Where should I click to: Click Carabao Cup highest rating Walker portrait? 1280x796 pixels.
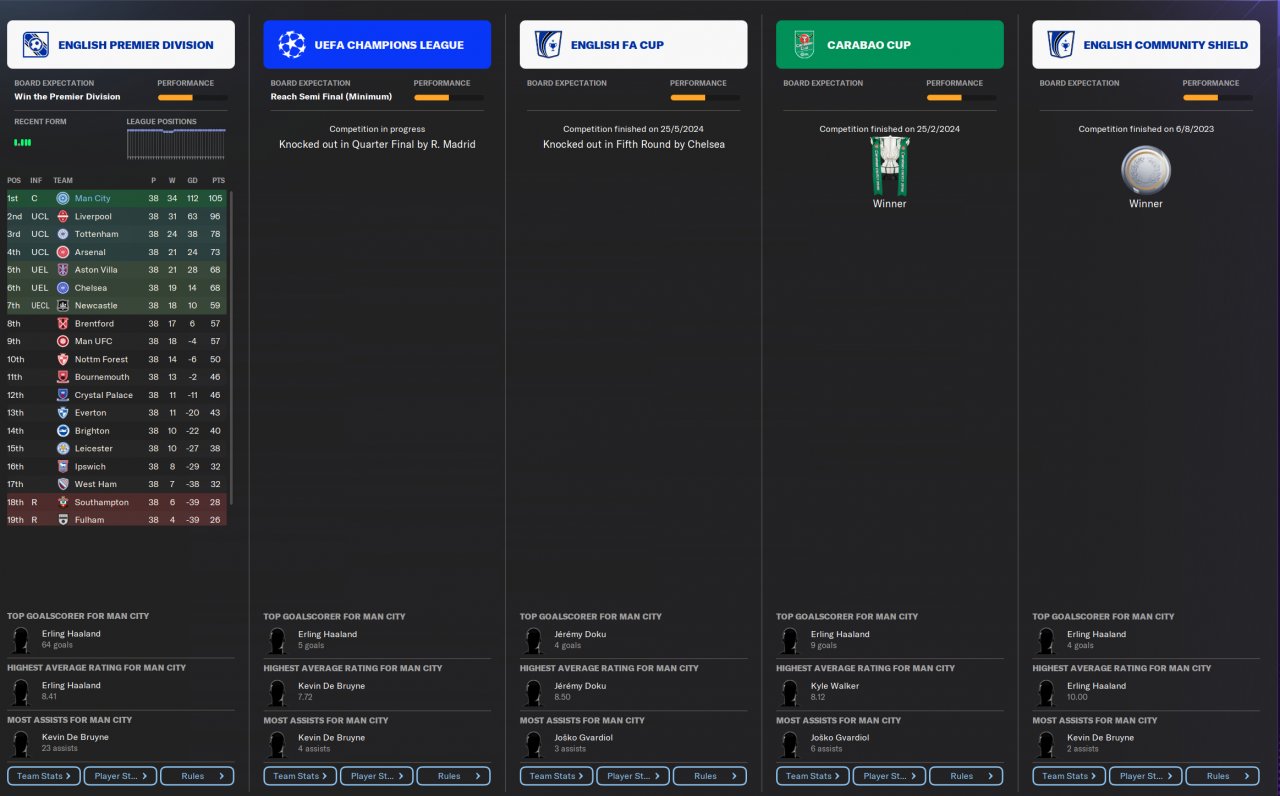click(790, 692)
